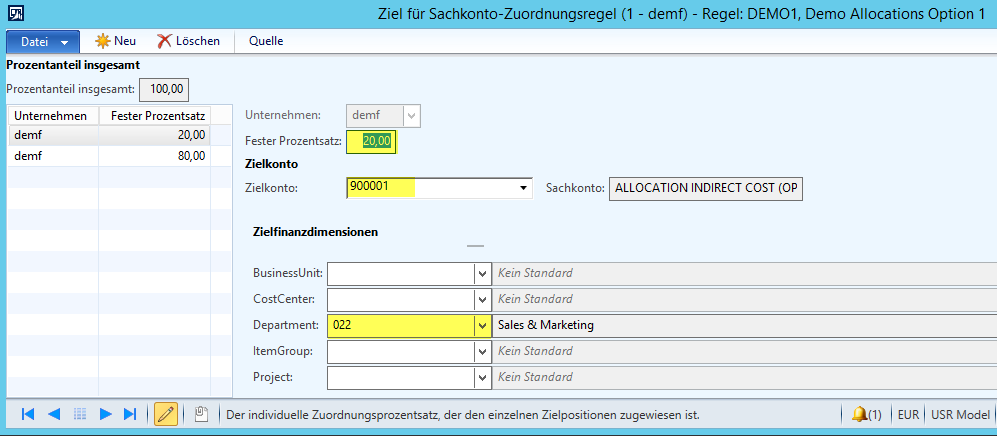Image resolution: width=997 pixels, height=436 pixels.
Task: Expand the Department dimension dropdown
Action: click(x=481, y=325)
